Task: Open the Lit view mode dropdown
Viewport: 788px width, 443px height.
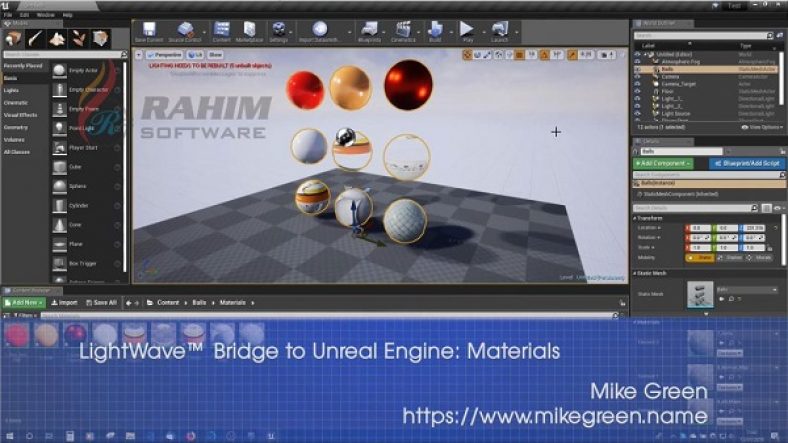Action: click(x=195, y=55)
